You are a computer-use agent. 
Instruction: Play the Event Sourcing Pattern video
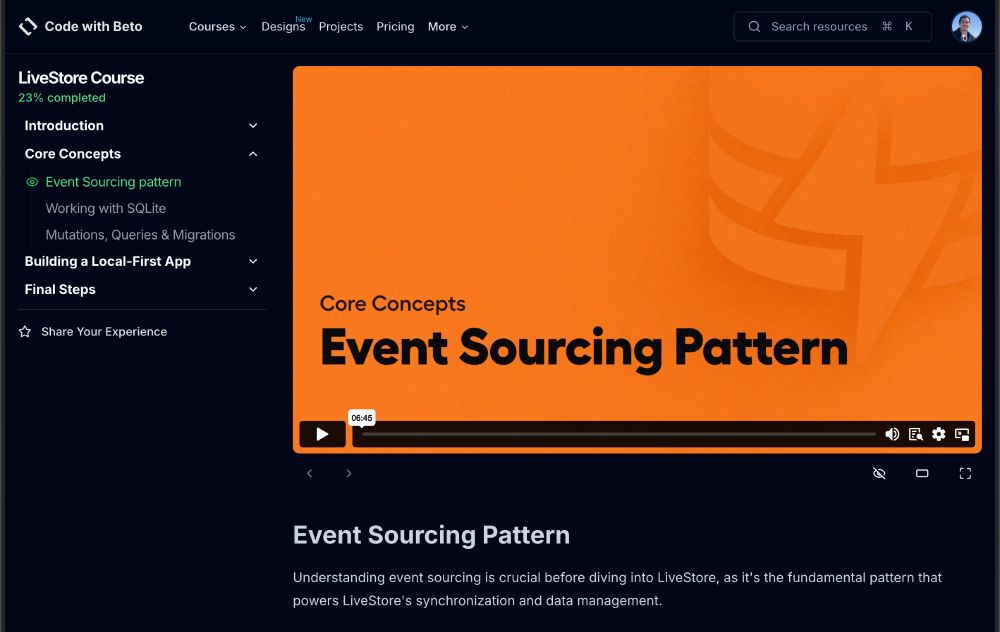(323, 434)
